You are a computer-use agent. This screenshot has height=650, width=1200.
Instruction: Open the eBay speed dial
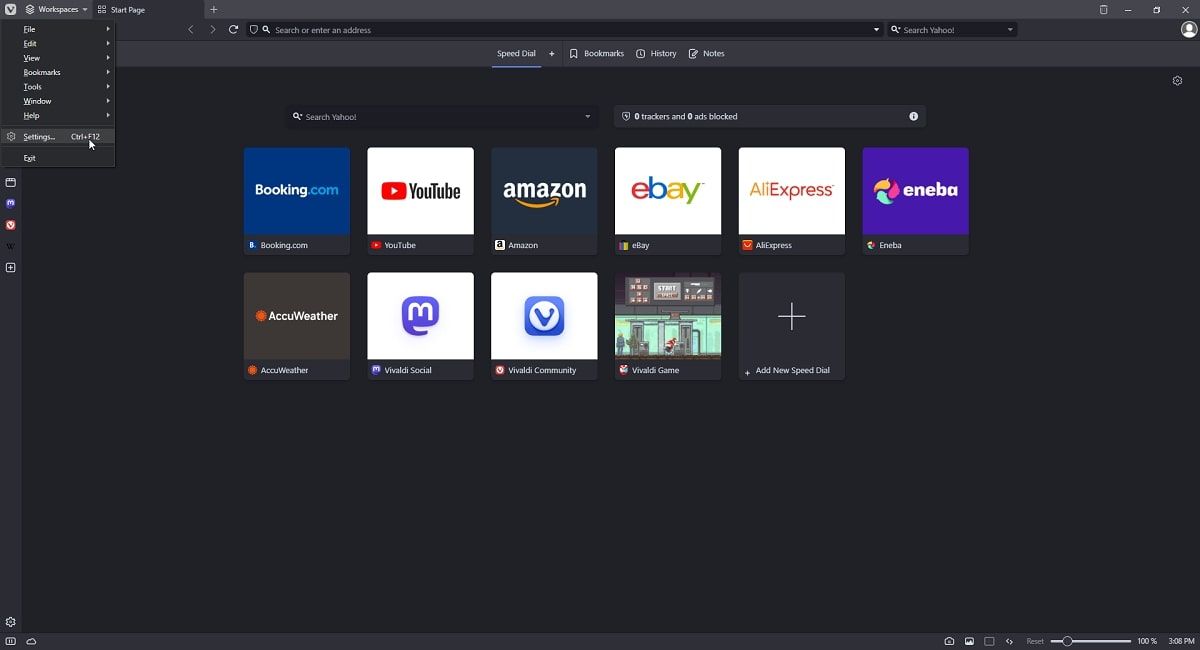coord(668,201)
